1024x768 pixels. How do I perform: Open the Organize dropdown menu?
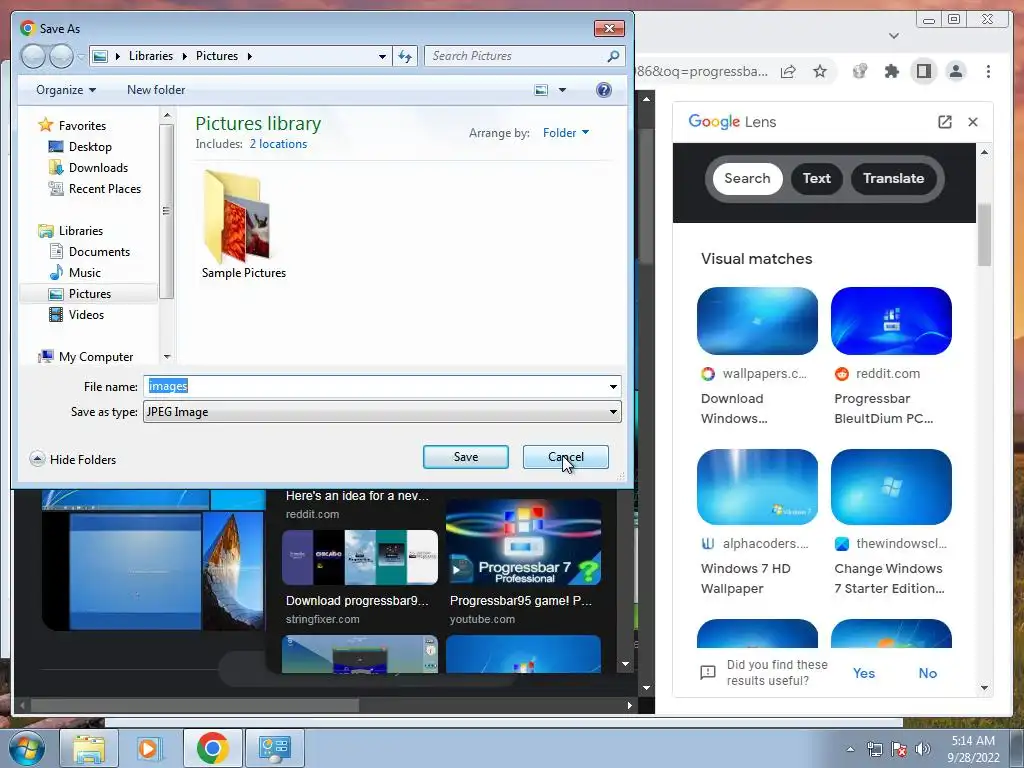(66, 90)
